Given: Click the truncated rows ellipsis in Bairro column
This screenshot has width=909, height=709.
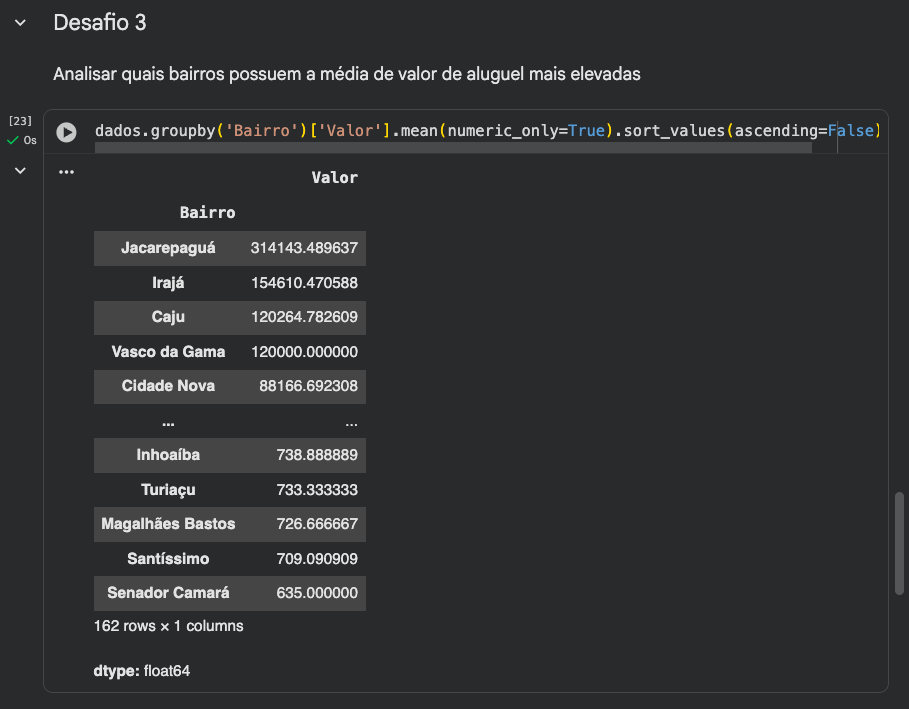Looking at the screenshot, I should point(168,421).
